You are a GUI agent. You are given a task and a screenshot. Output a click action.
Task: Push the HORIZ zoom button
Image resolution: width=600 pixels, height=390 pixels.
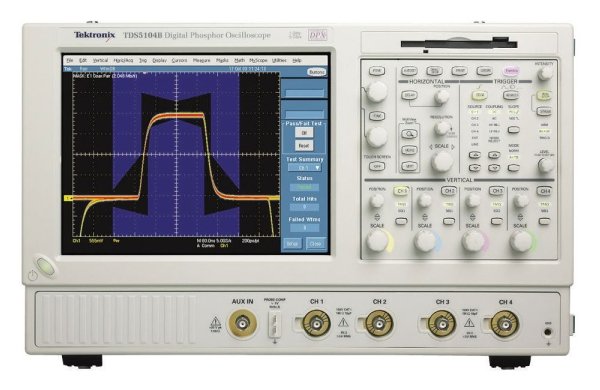pos(409,150)
